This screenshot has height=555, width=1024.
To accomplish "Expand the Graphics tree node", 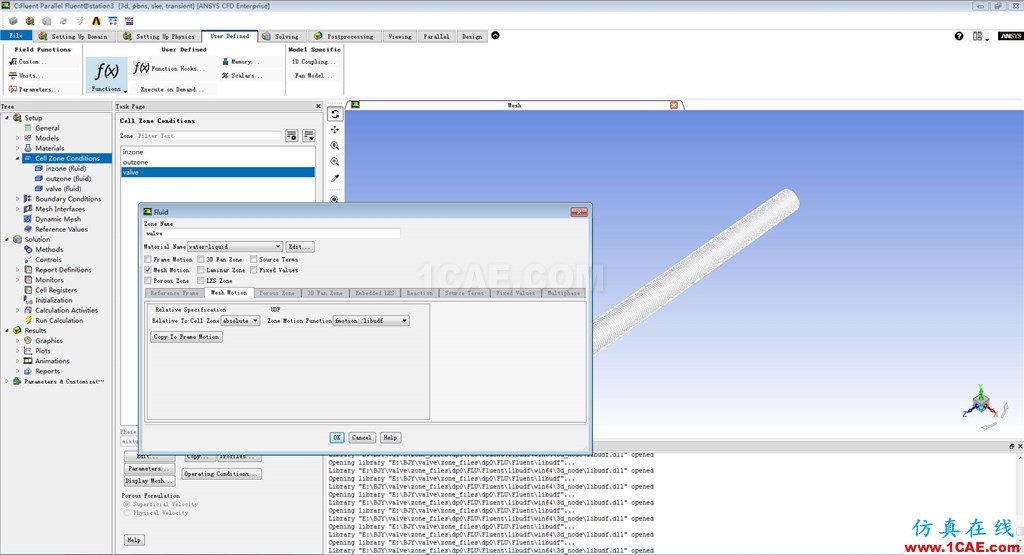I will coord(18,340).
